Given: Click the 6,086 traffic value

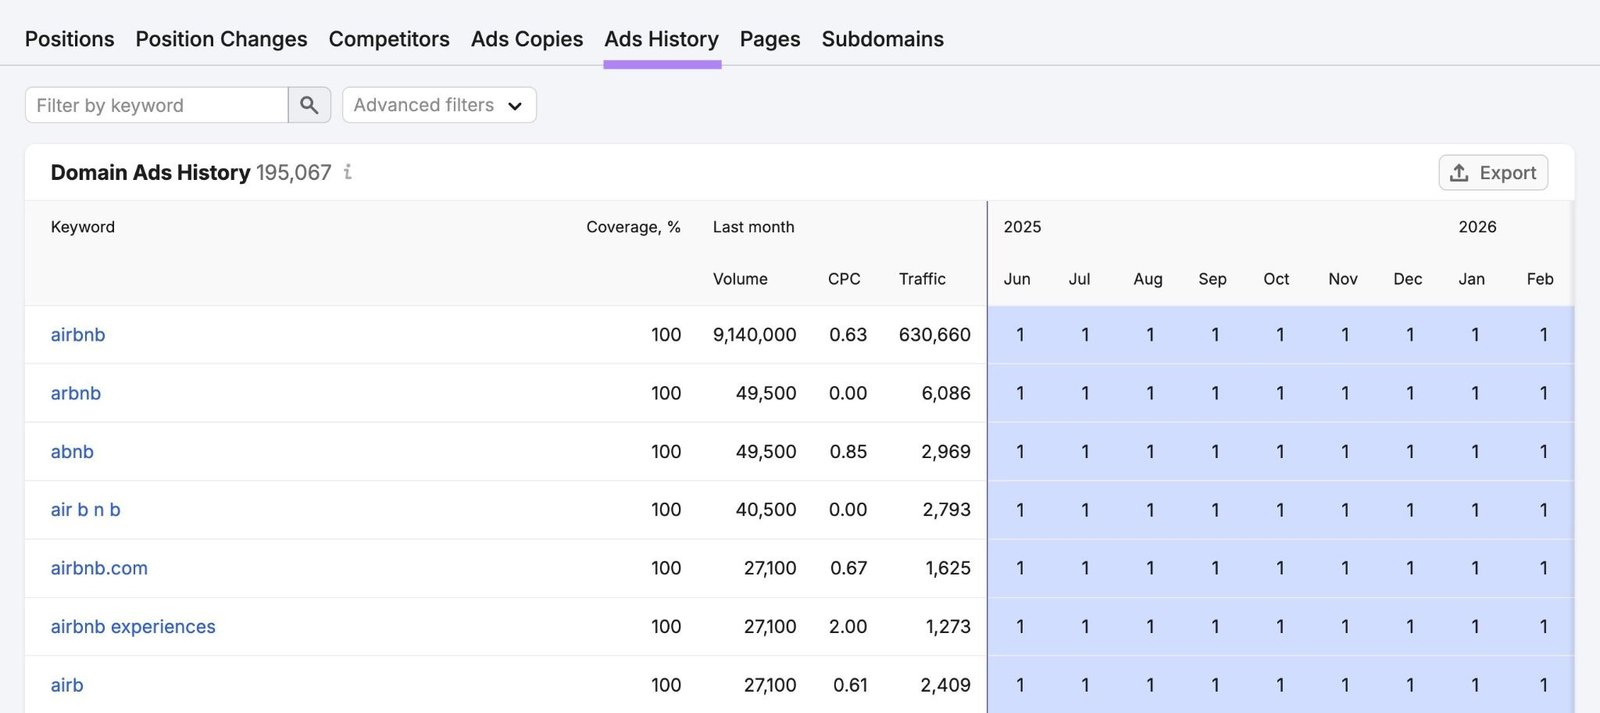Looking at the screenshot, I should 946,393.
